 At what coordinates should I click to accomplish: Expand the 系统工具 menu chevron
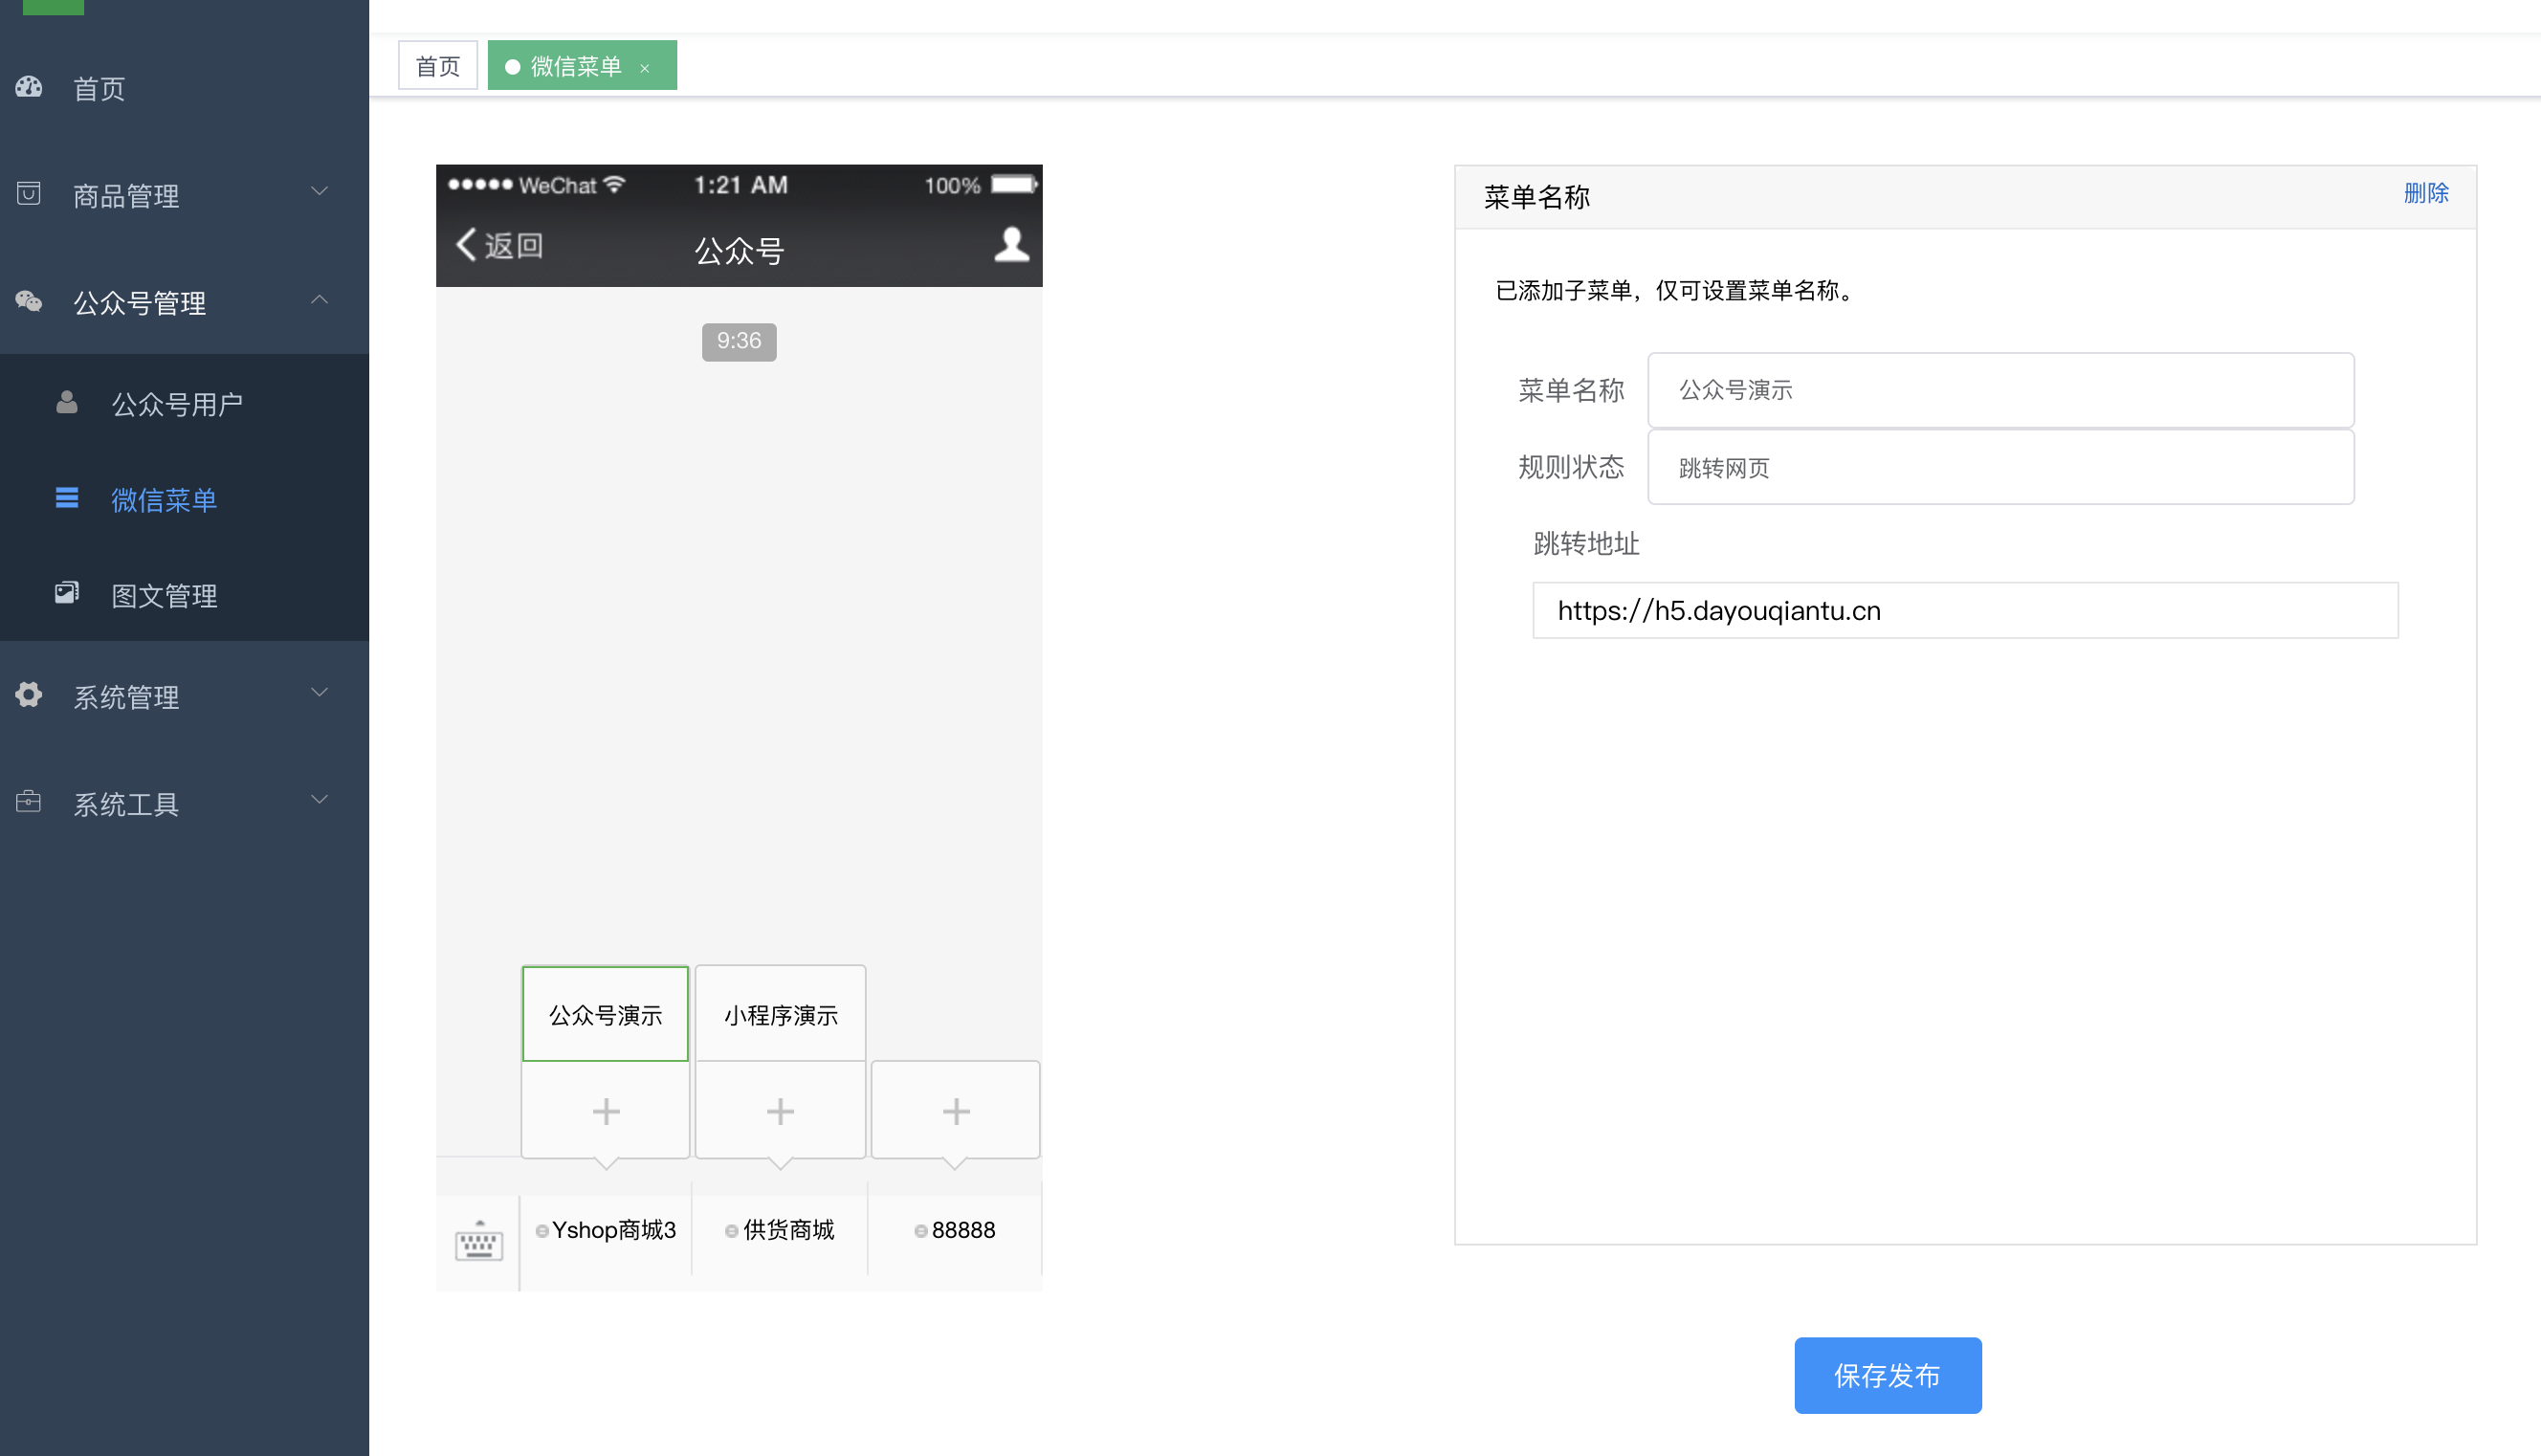(x=320, y=799)
